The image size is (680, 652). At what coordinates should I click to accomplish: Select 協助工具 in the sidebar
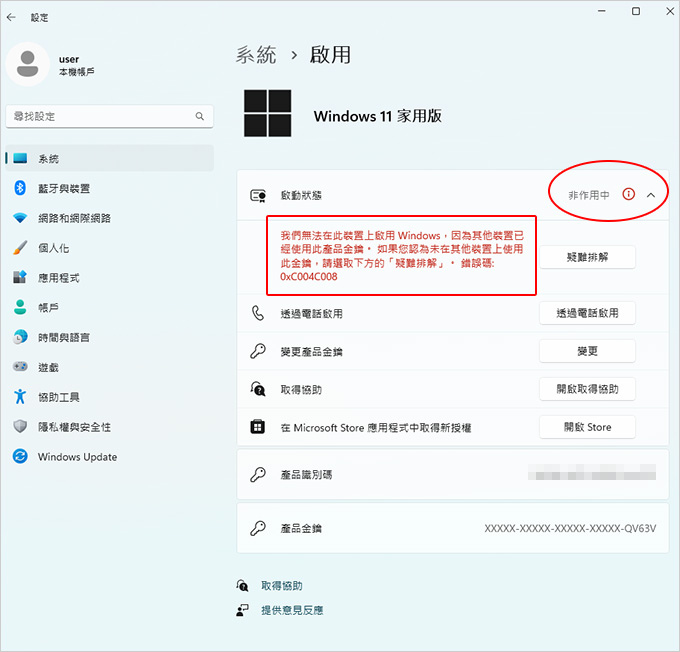59,397
